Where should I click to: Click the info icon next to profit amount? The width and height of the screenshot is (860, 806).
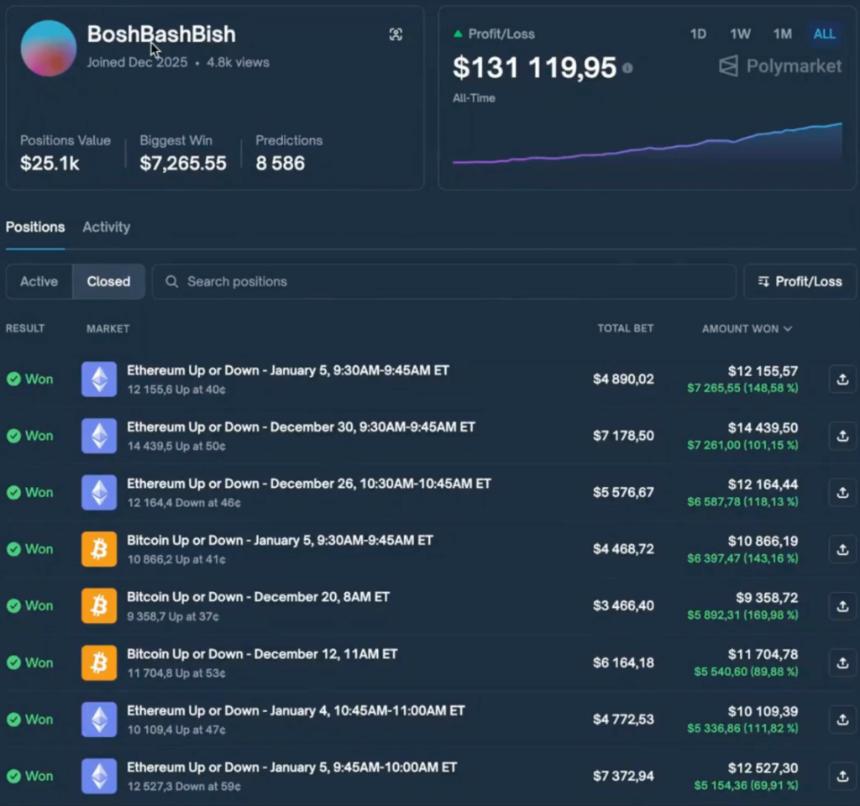tap(627, 68)
